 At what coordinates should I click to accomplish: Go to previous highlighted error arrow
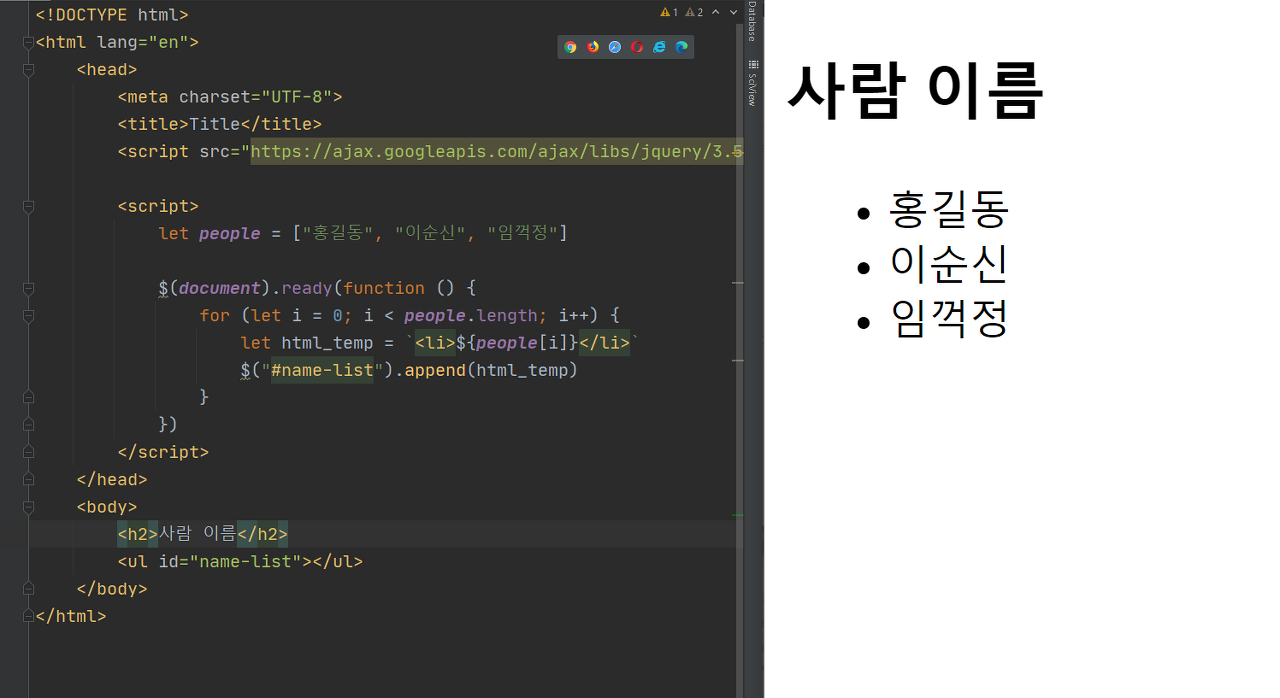pos(716,12)
